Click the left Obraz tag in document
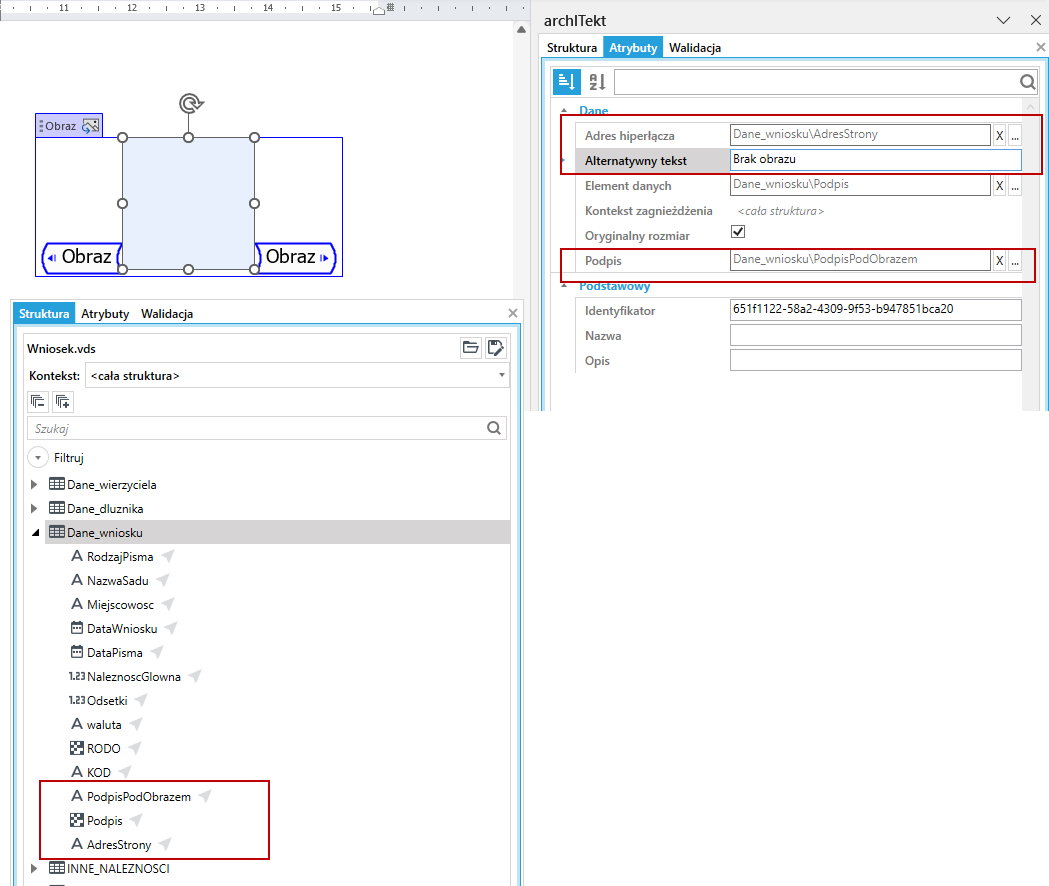This screenshot has height=886, width=1049. tap(82, 257)
